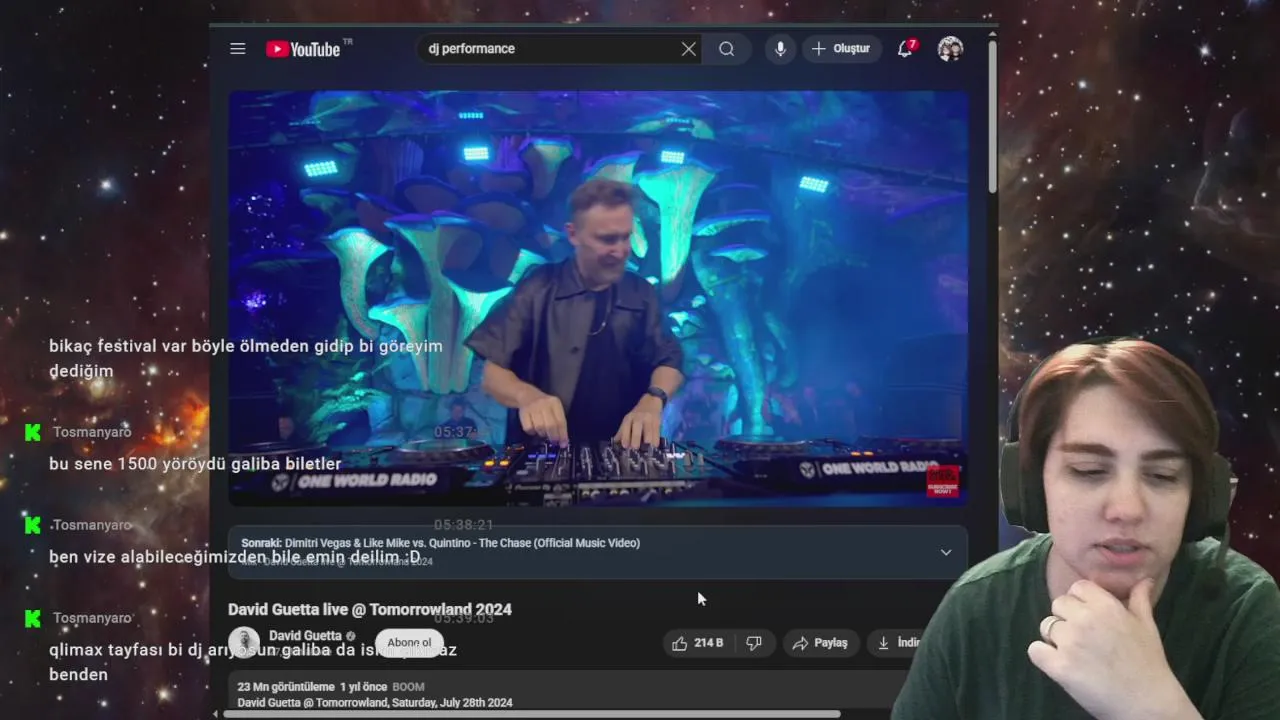Go to YouTube home via logo
Screen dimensions: 1280x720
tap(303, 49)
